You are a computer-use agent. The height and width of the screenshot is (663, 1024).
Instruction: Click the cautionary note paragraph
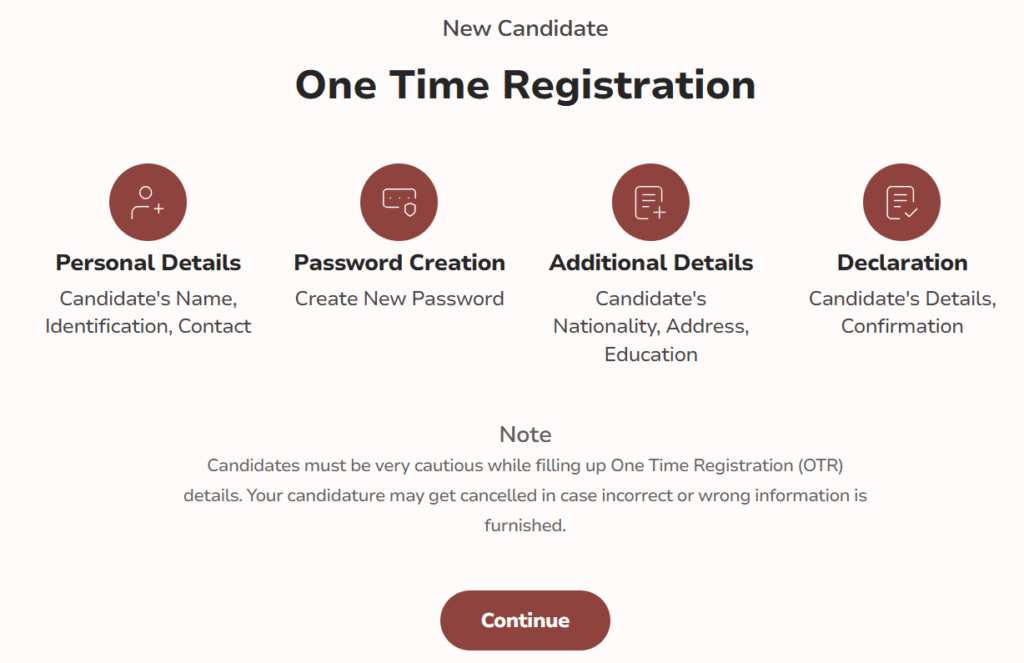(525, 494)
